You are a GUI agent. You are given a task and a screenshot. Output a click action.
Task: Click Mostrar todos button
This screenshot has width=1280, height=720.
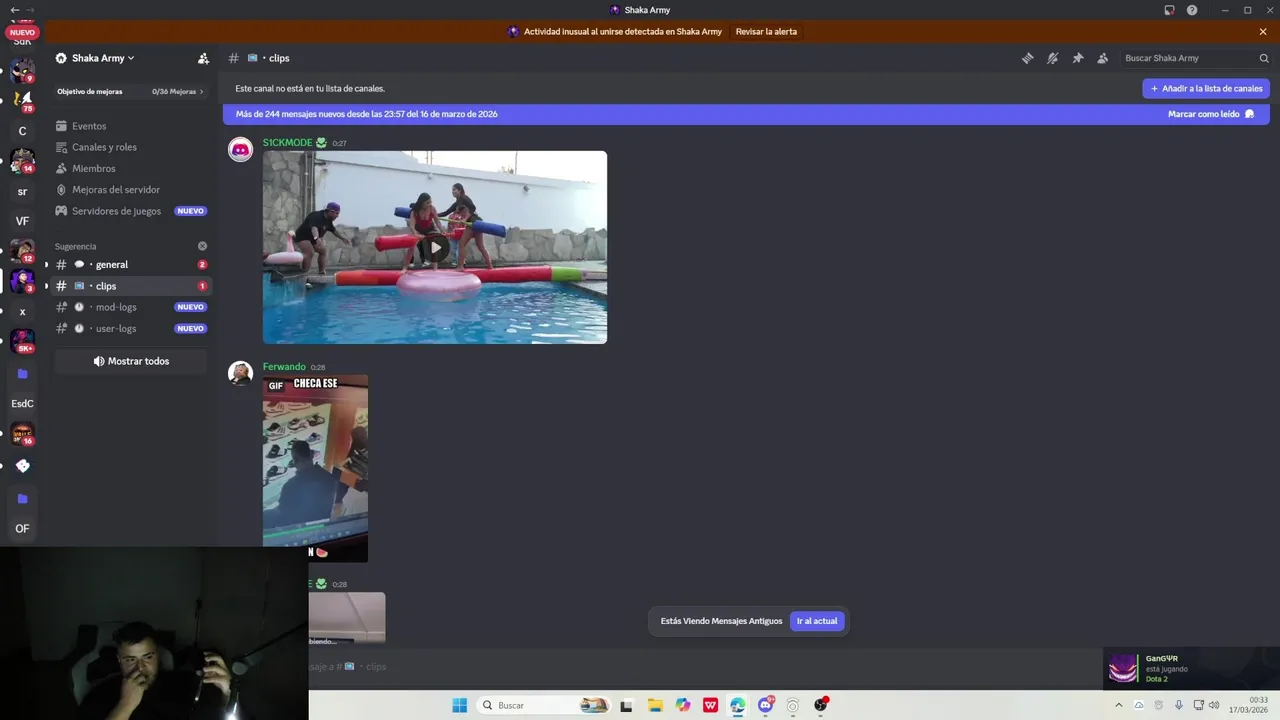click(x=131, y=361)
